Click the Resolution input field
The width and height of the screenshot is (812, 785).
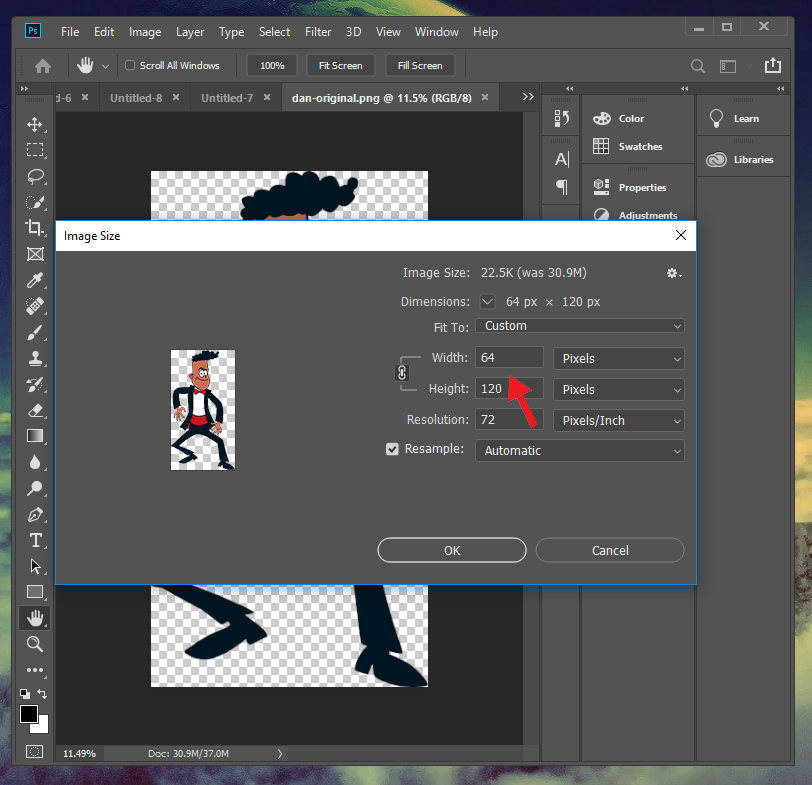click(x=509, y=419)
